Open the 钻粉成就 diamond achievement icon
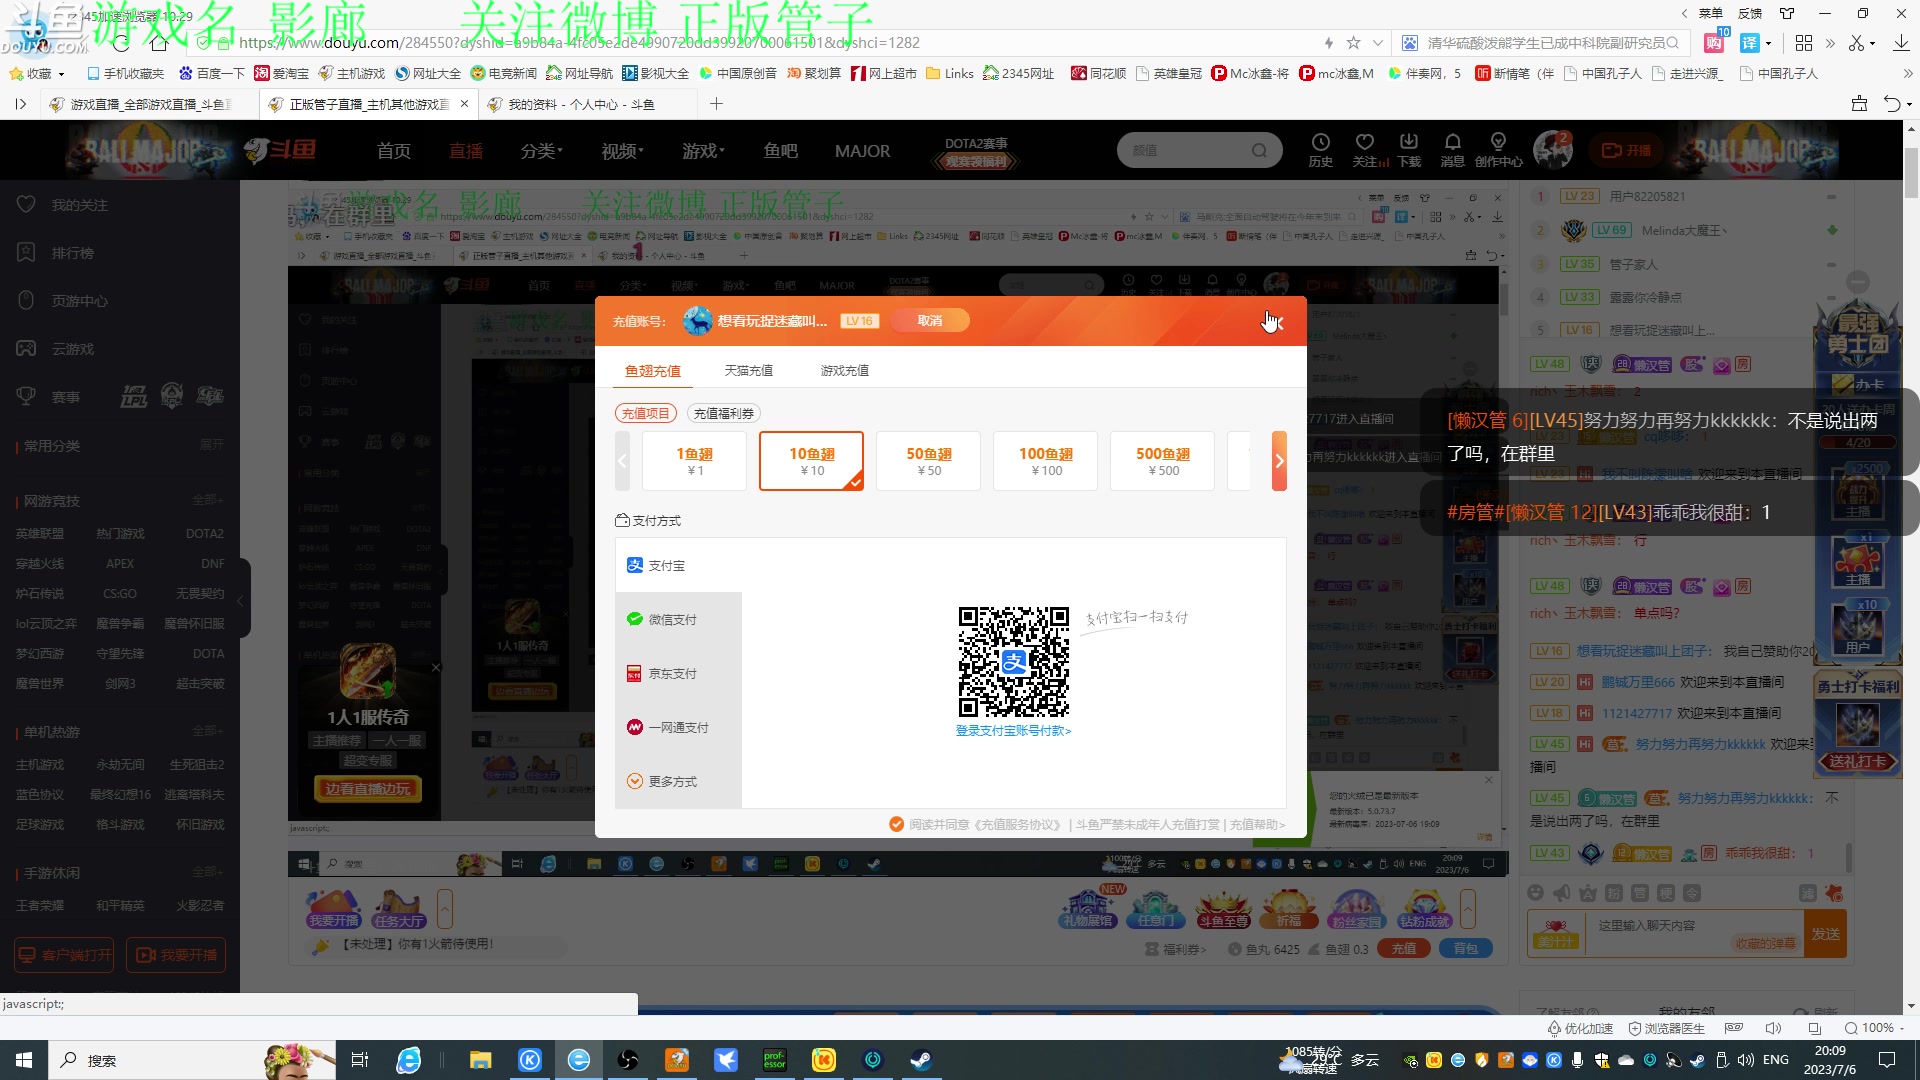1920x1080 pixels. pos(1424,908)
